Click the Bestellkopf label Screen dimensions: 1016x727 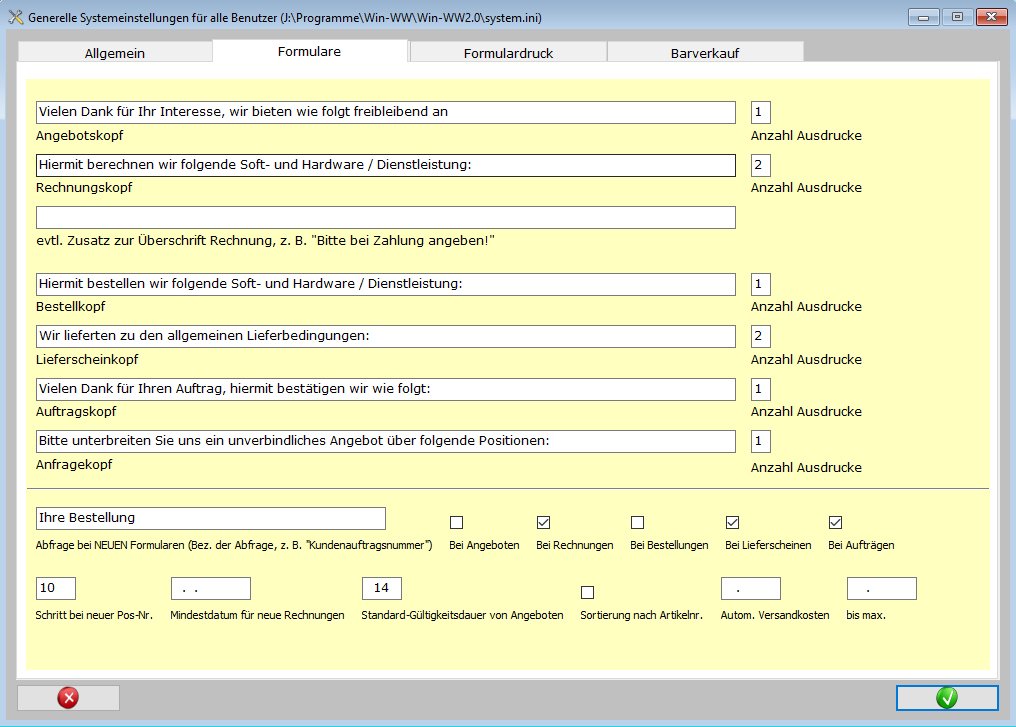tap(70, 306)
